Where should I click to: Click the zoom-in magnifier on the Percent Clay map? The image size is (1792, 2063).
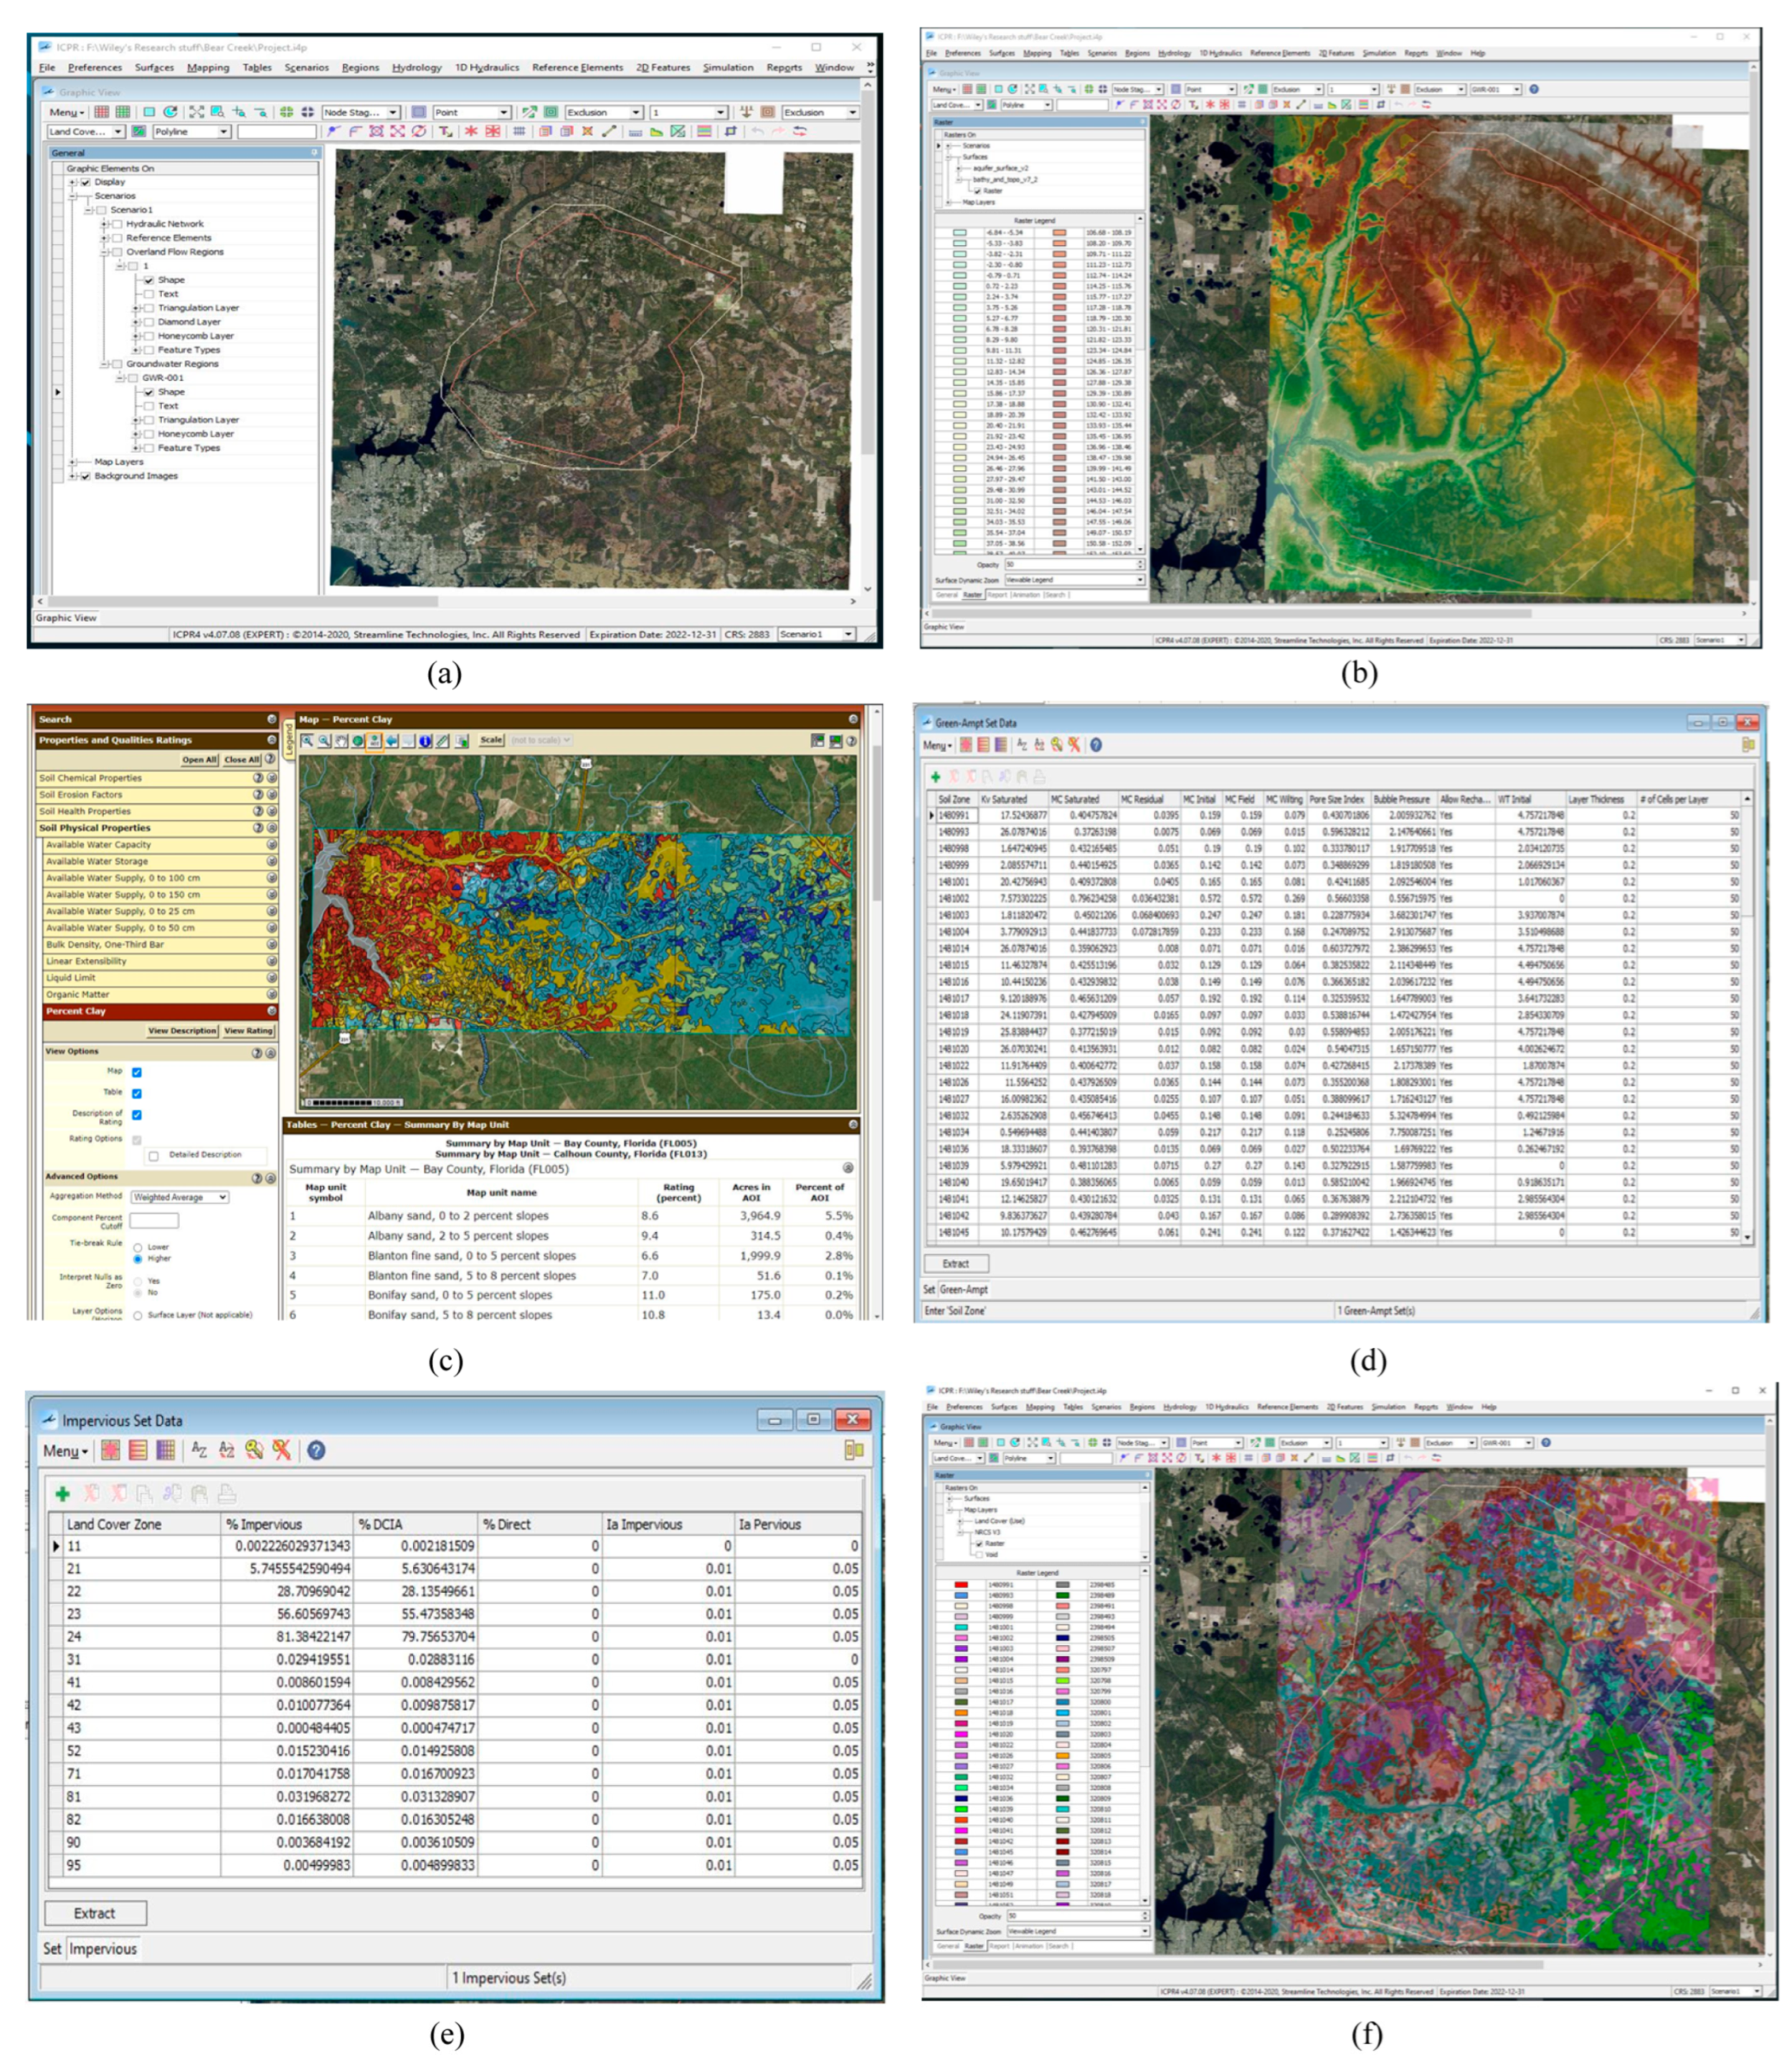pos(307,740)
